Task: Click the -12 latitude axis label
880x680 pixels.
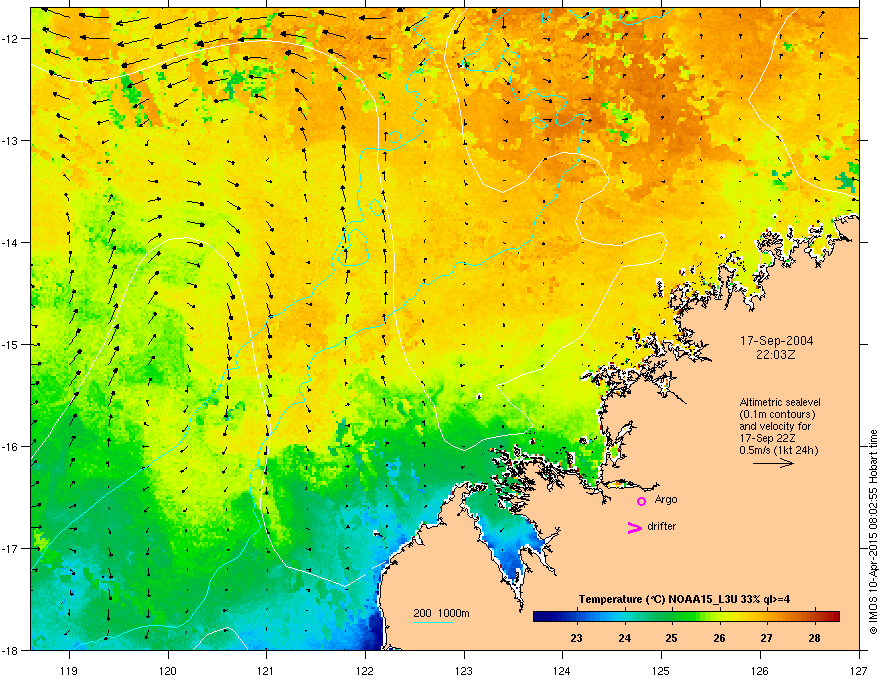Action: (11, 39)
